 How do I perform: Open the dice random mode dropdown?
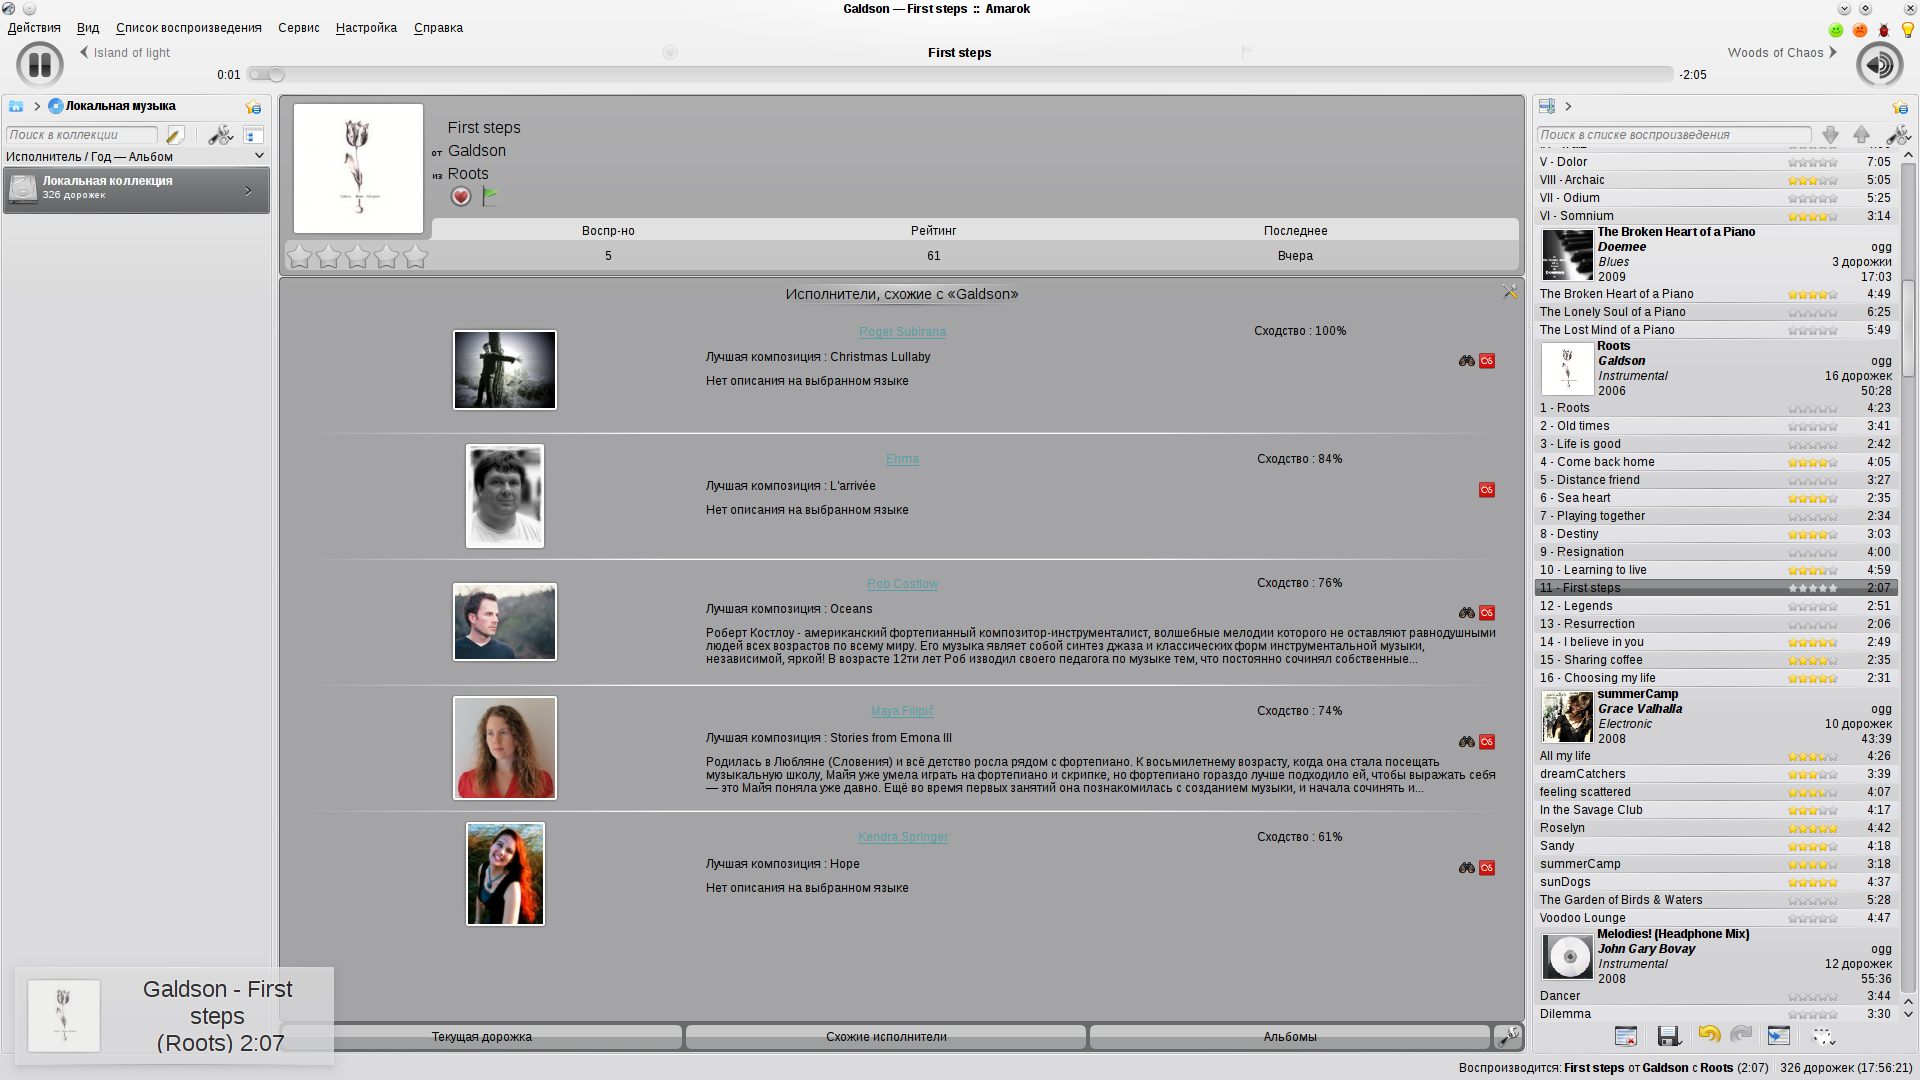(1823, 1037)
